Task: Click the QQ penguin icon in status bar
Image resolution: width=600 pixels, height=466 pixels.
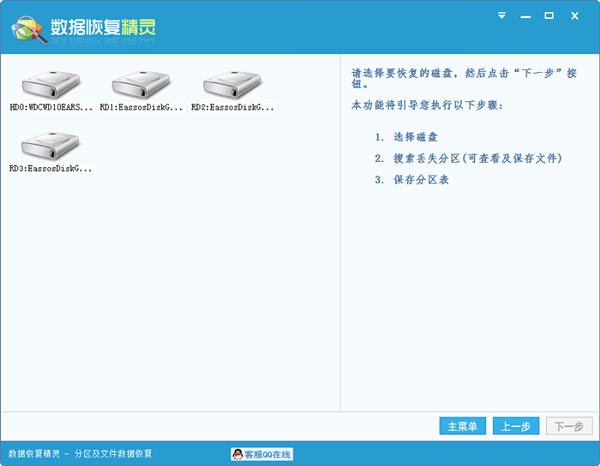Action: tap(239, 454)
